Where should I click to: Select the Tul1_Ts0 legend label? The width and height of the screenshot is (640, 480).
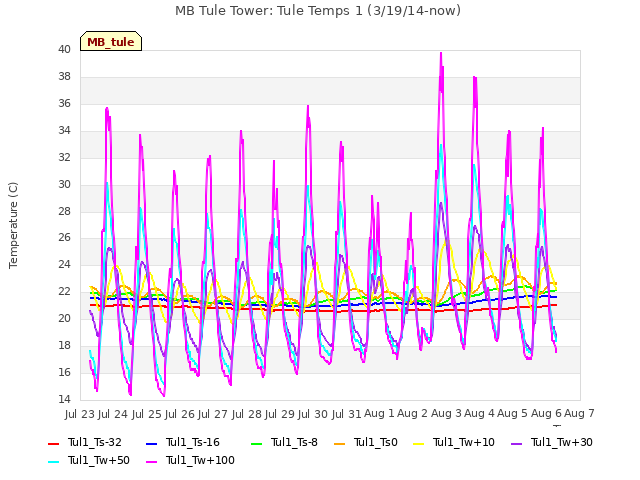376,442
